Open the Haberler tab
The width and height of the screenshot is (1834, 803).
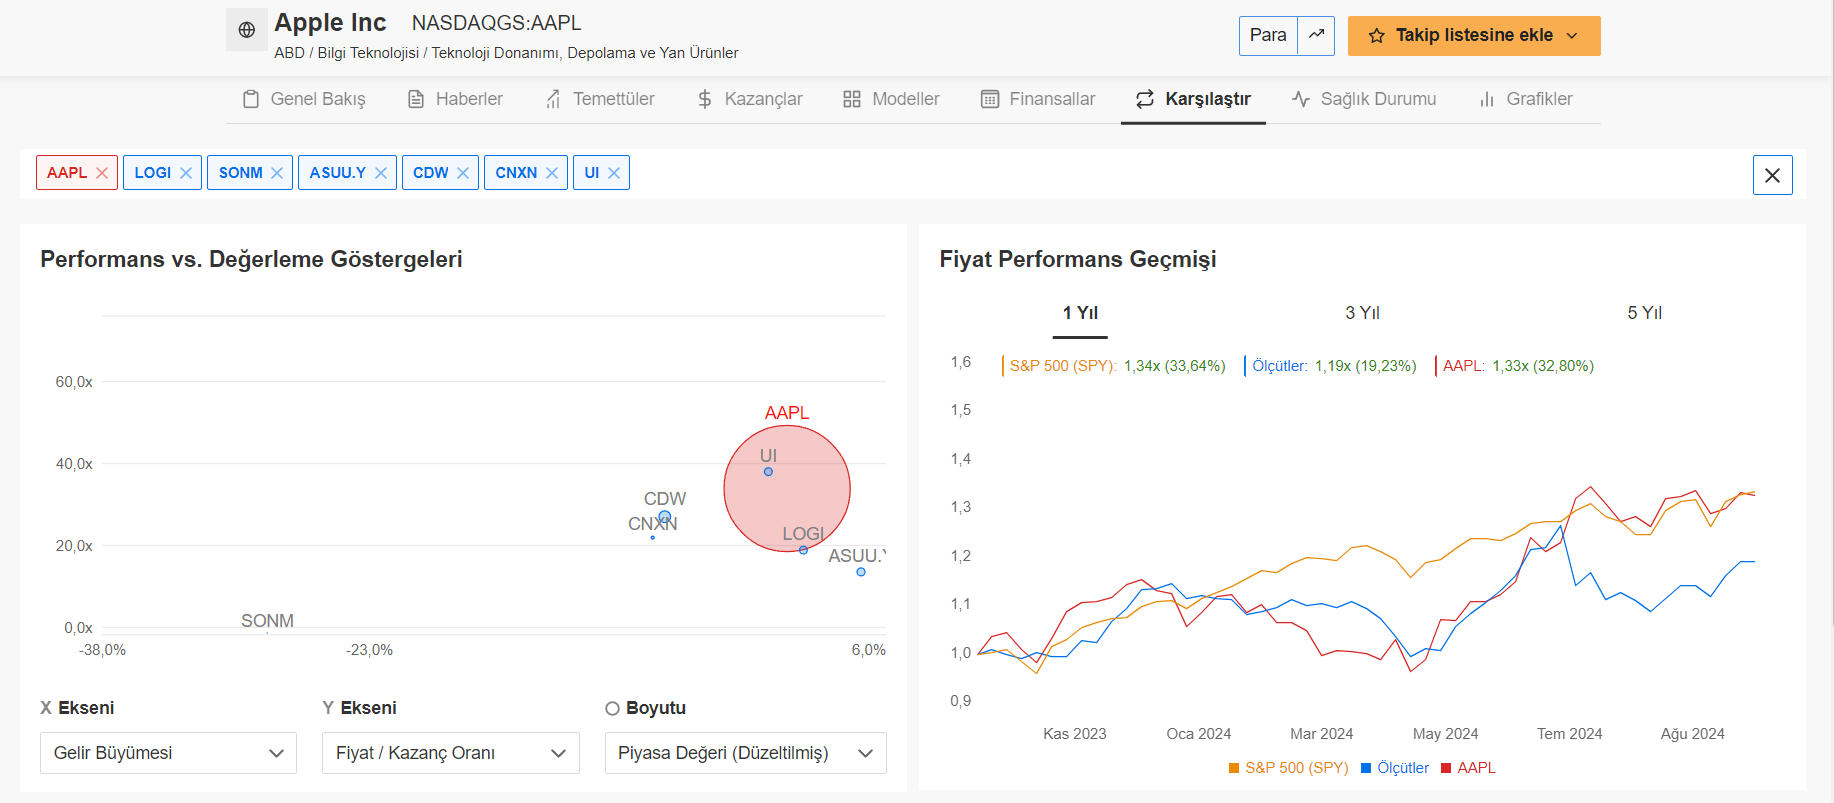pos(455,99)
